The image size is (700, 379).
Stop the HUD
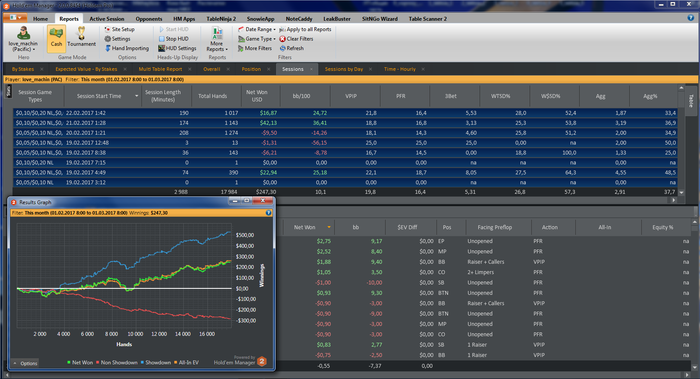coord(174,39)
